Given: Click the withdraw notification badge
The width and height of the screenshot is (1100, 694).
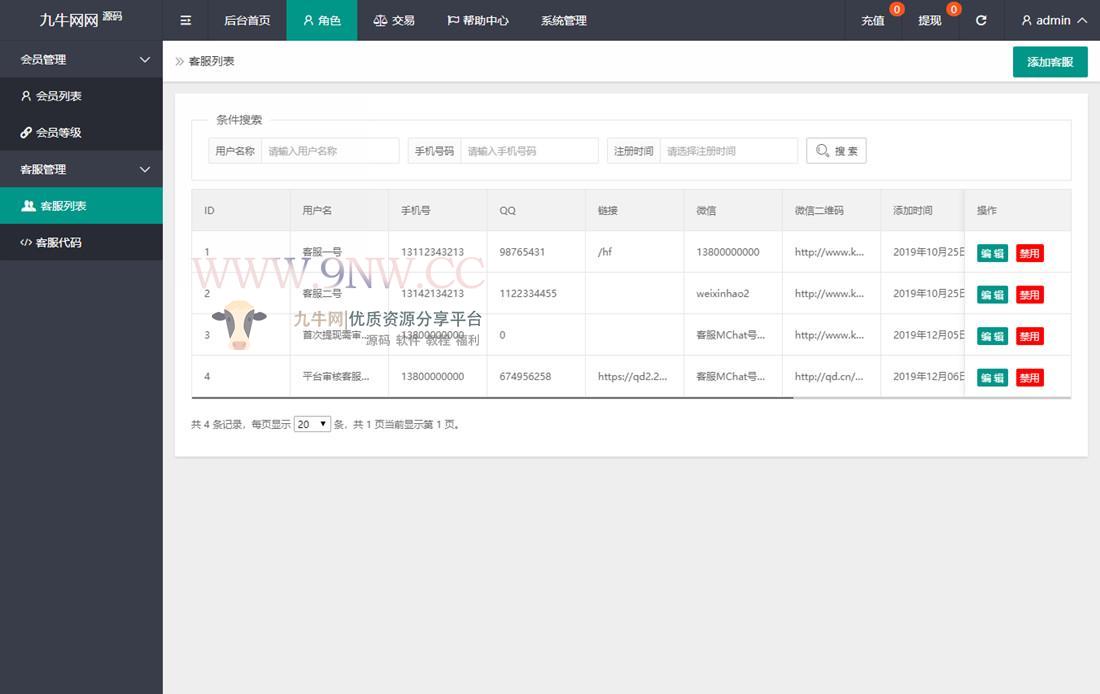Looking at the screenshot, I should pos(953,9).
